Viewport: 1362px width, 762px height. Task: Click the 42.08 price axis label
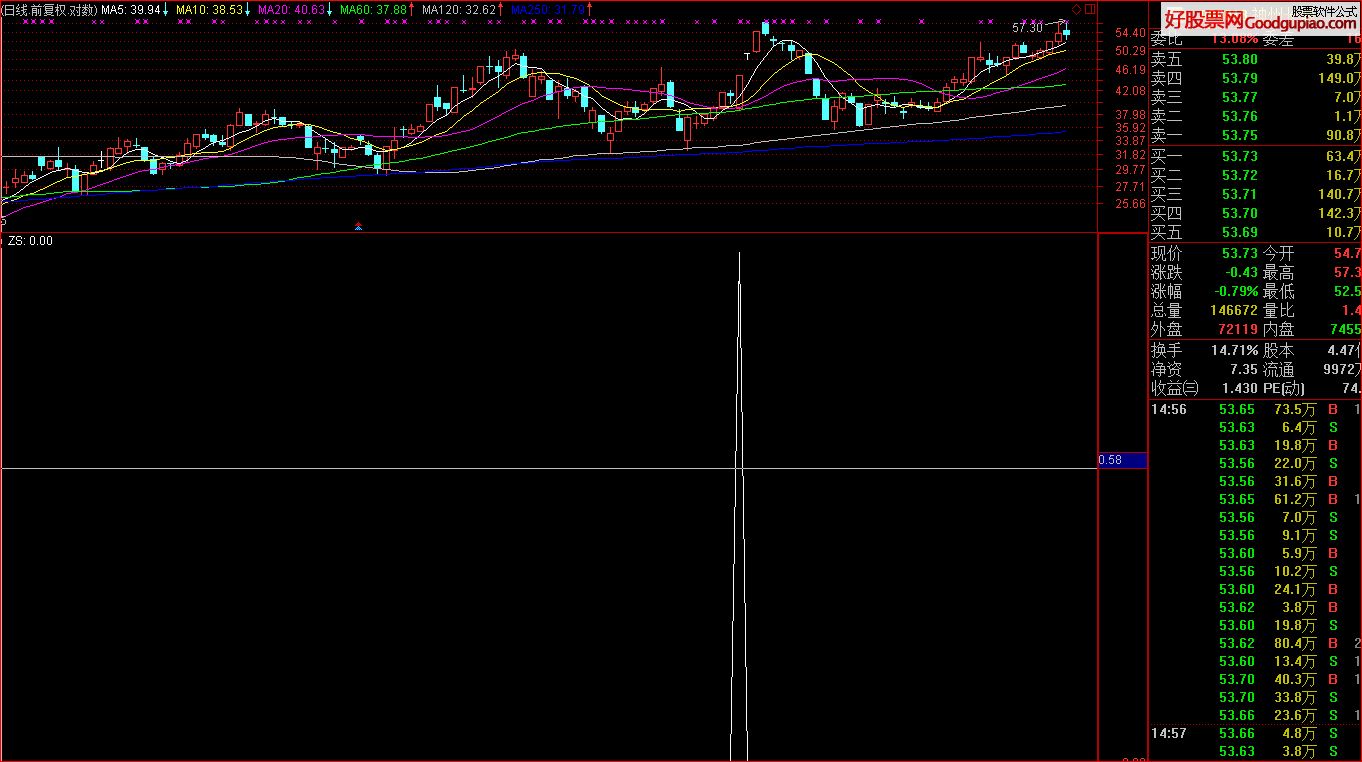pos(1131,91)
